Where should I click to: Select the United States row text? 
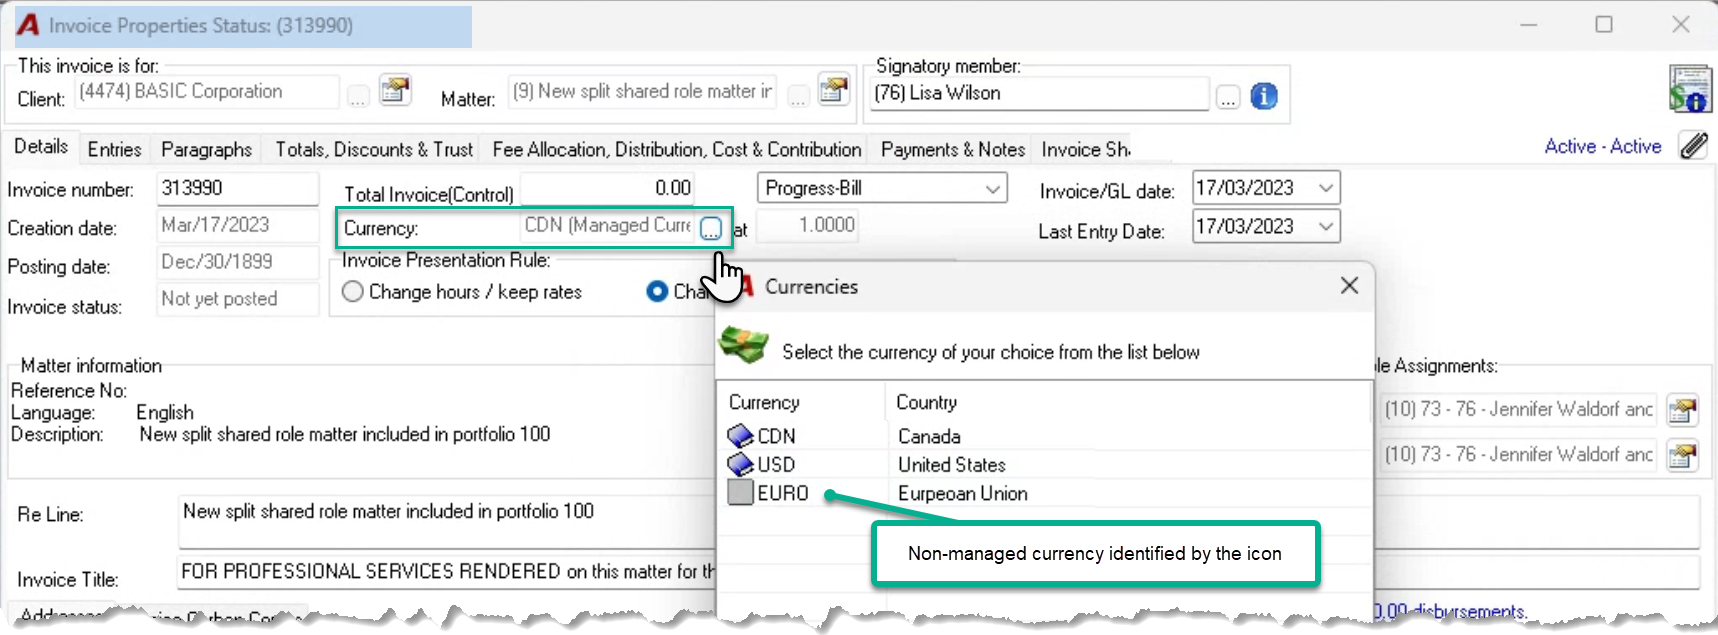coord(951,465)
